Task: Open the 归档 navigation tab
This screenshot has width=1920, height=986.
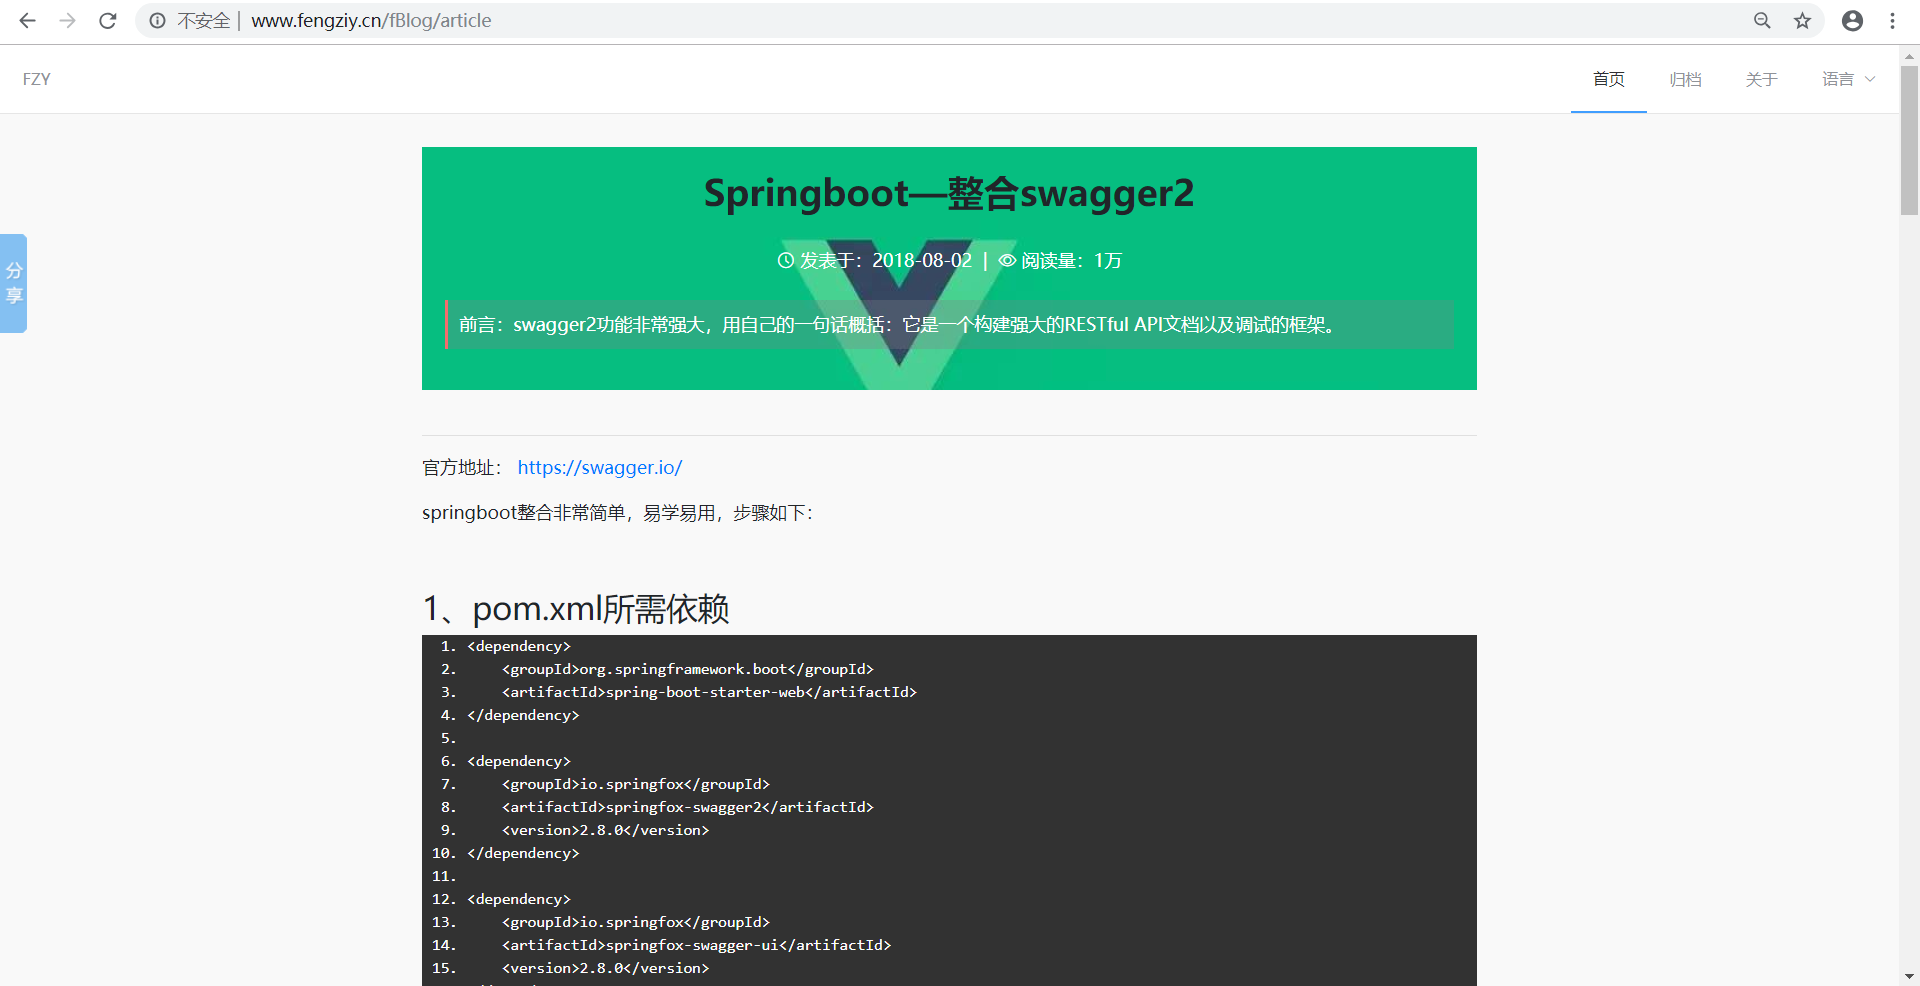Action: point(1685,79)
